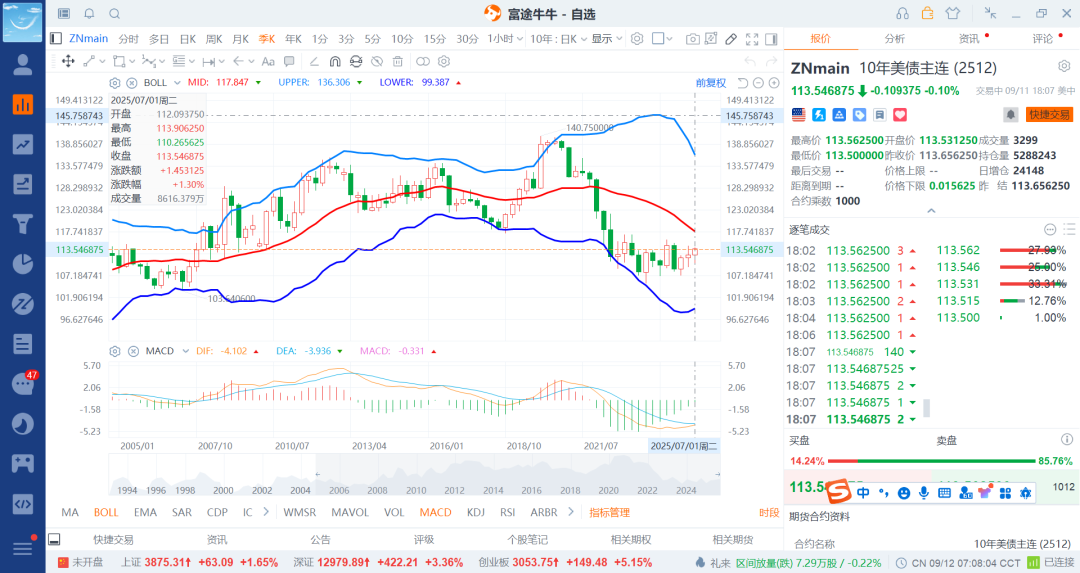Open MACD indicator settings gear
Image resolution: width=1080 pixels, height=573 pixels.
115,351
